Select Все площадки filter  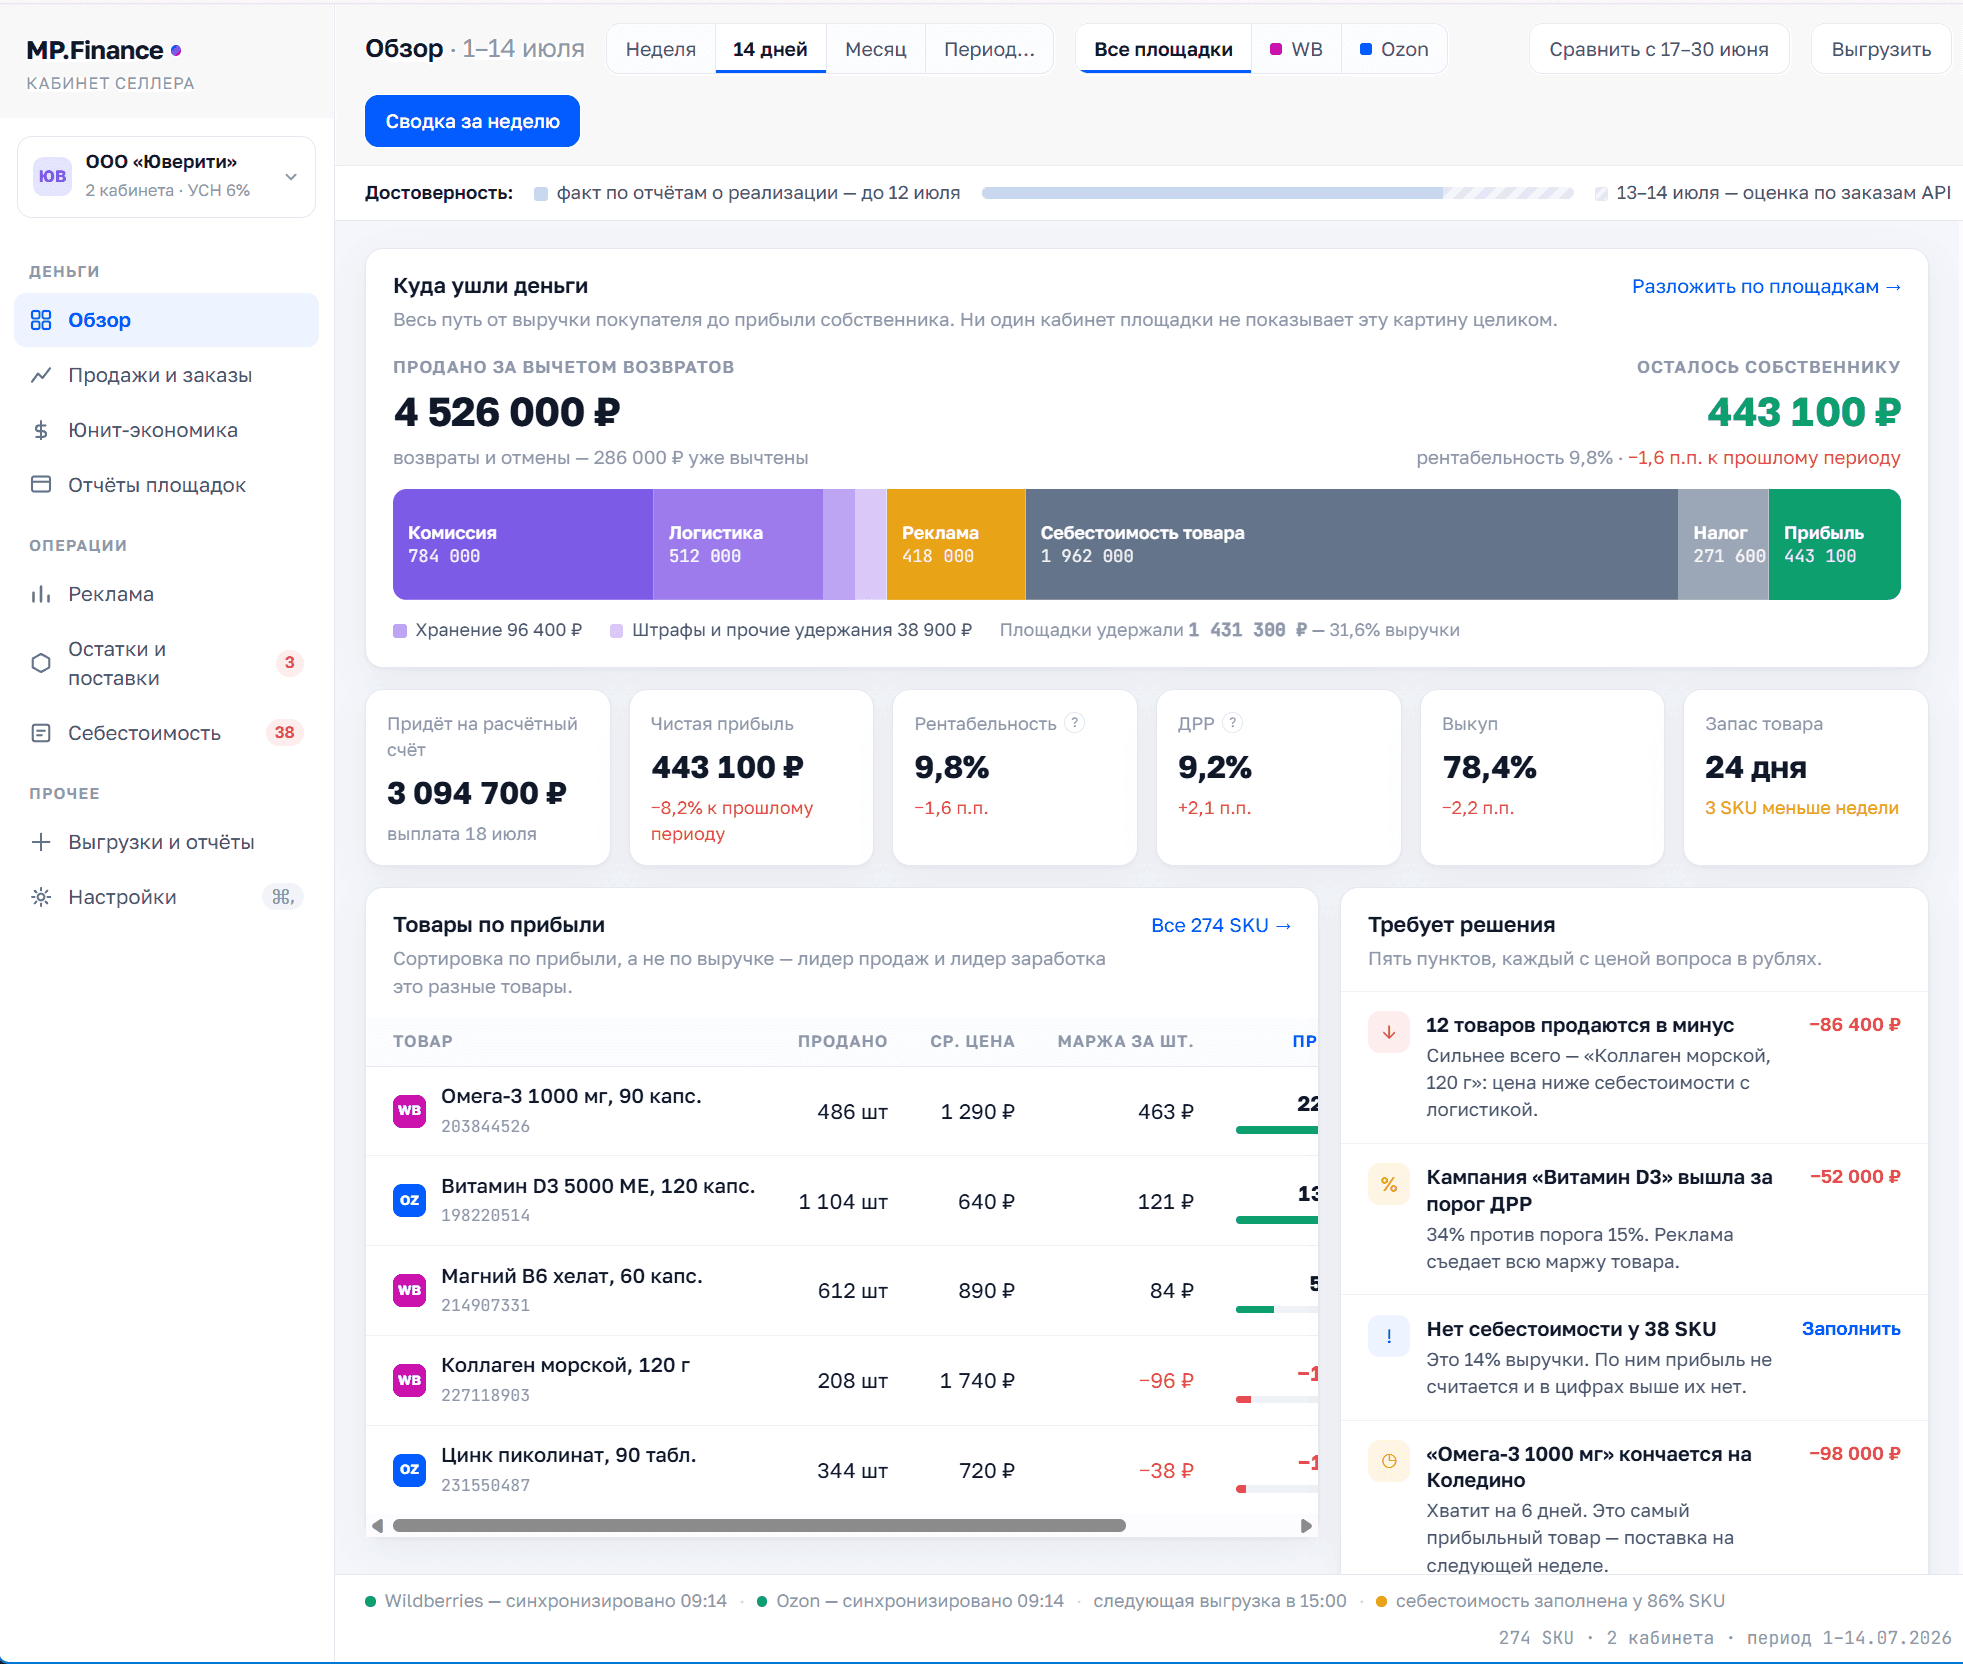coord(1163,49)
